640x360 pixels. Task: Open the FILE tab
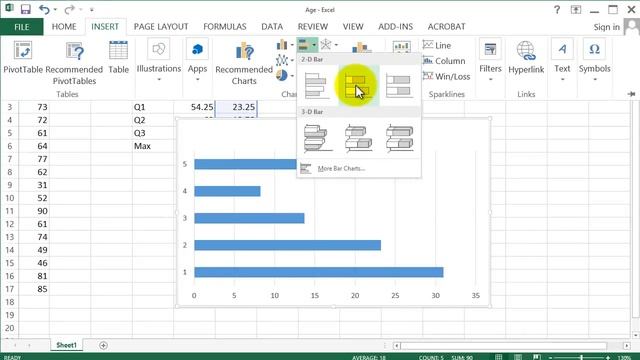[x=22, y=27]
